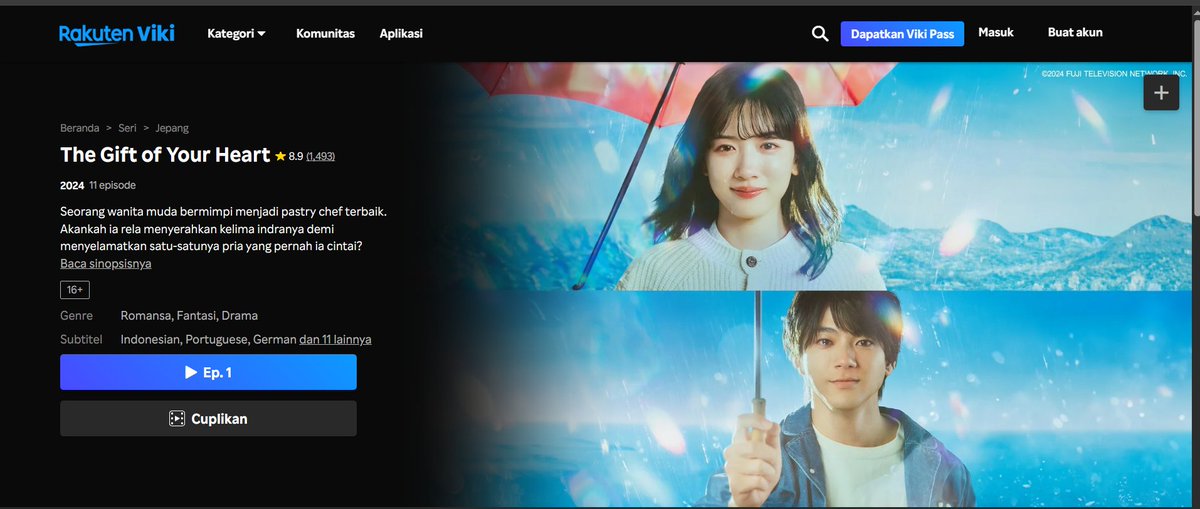Open the Rakuten Viki home logo
Screen dimensions: 1200x509
point(117,34)
